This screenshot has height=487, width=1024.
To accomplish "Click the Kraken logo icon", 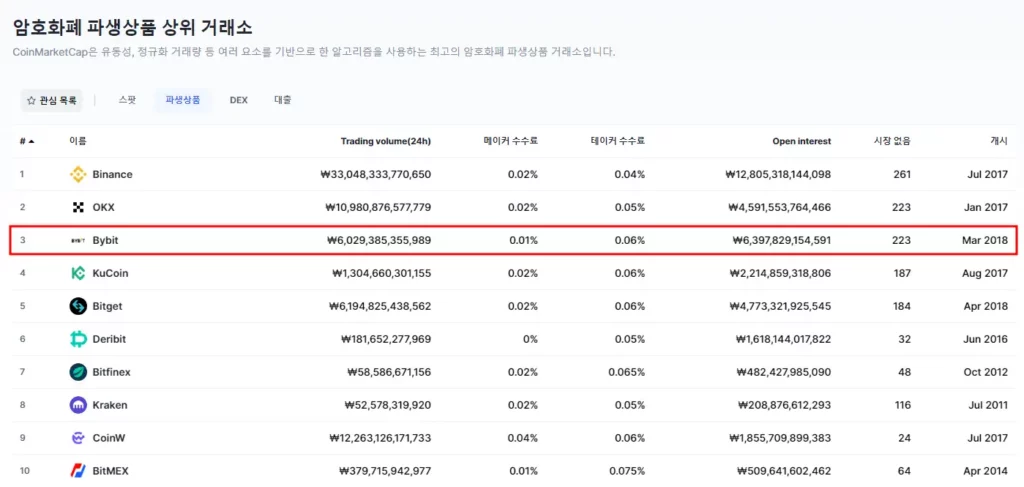I will (78, 405).
